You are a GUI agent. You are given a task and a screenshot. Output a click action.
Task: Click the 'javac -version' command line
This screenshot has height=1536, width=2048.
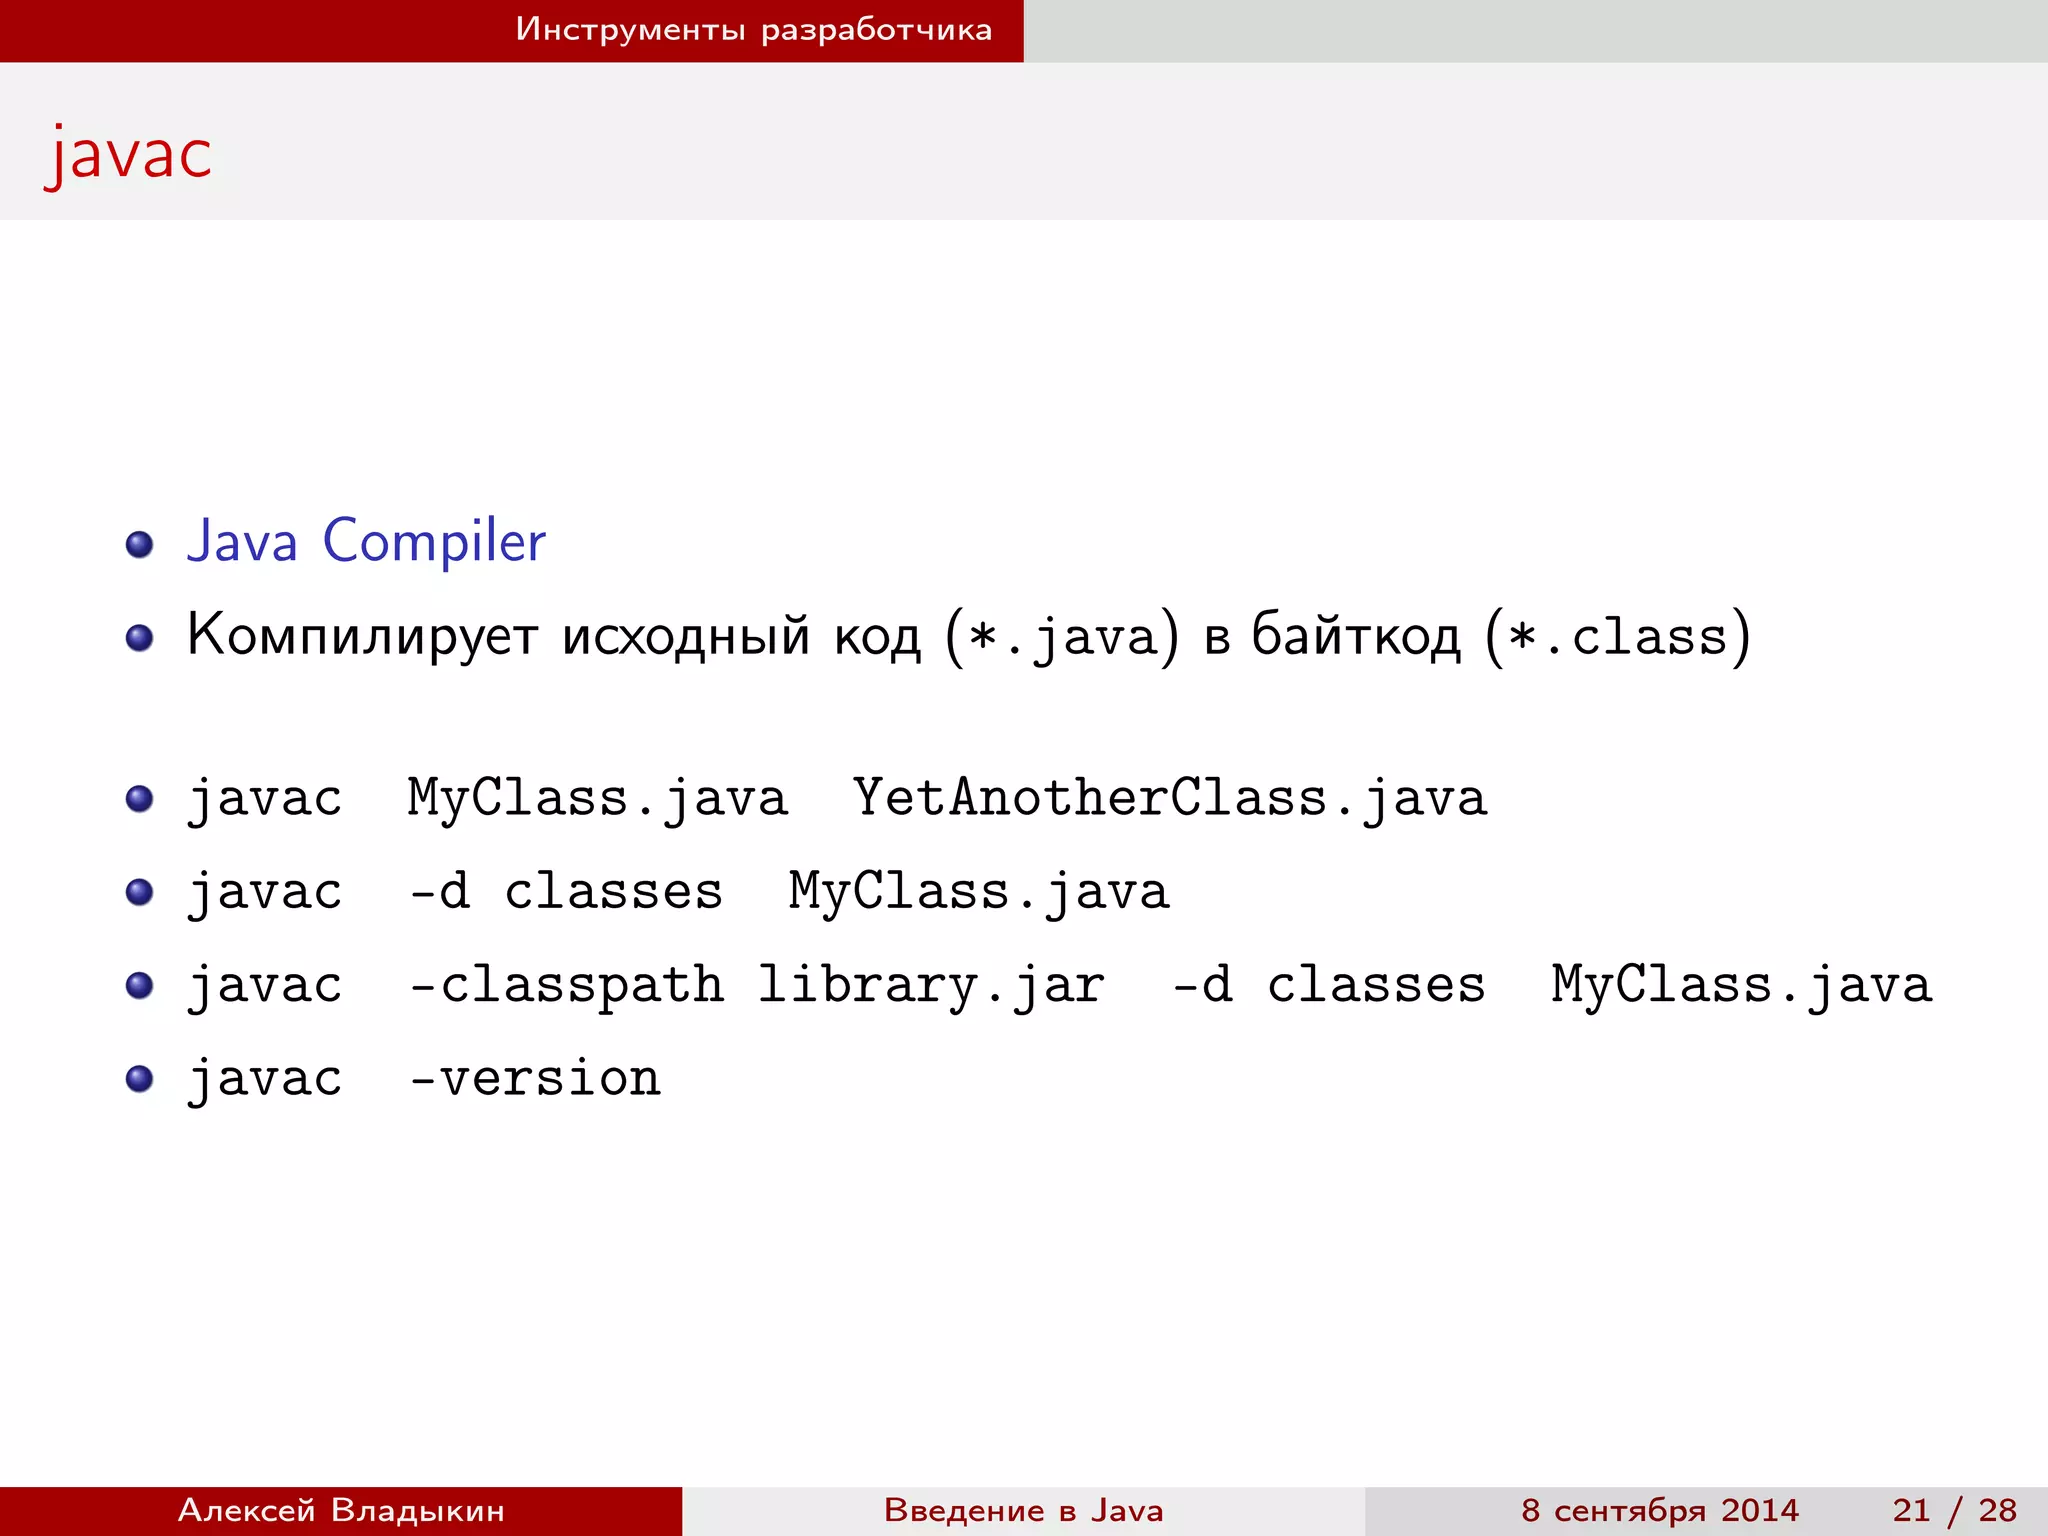tap(424, 1079)
